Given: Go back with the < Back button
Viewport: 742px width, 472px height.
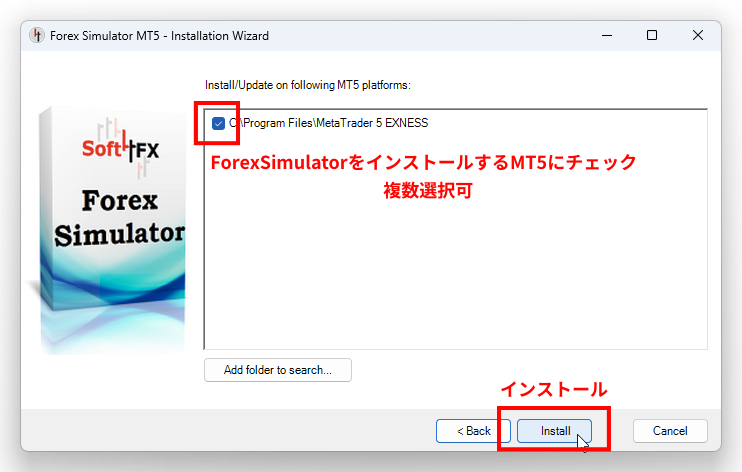Looking at the screenshot, I should pos(473,431).
